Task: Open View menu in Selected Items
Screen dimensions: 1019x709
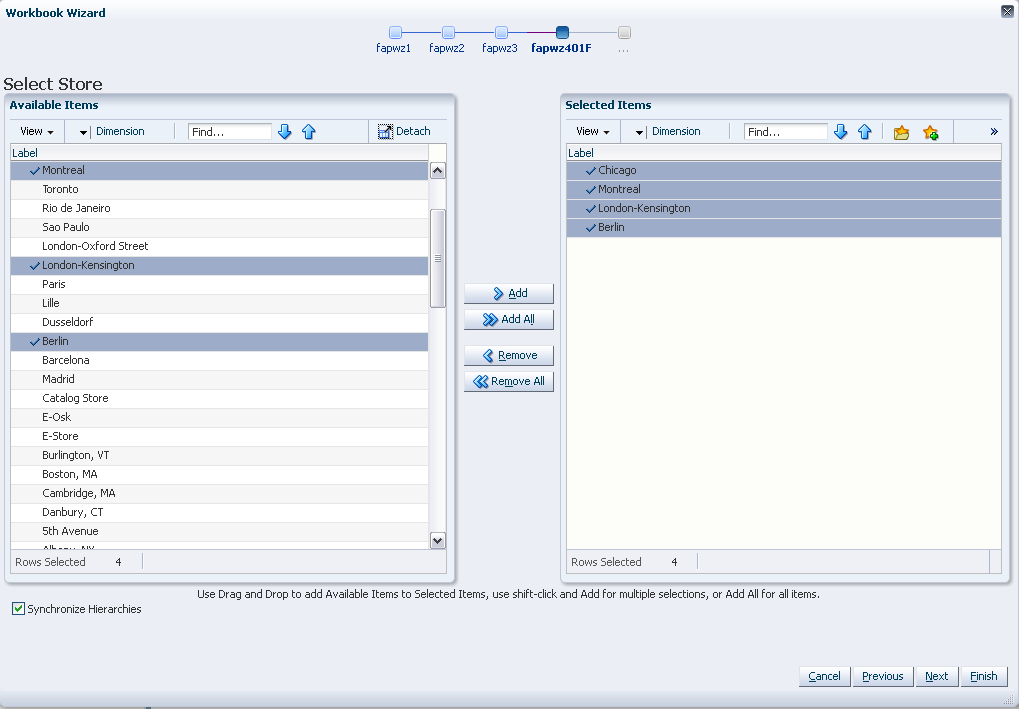Action: tap(593, 131)
